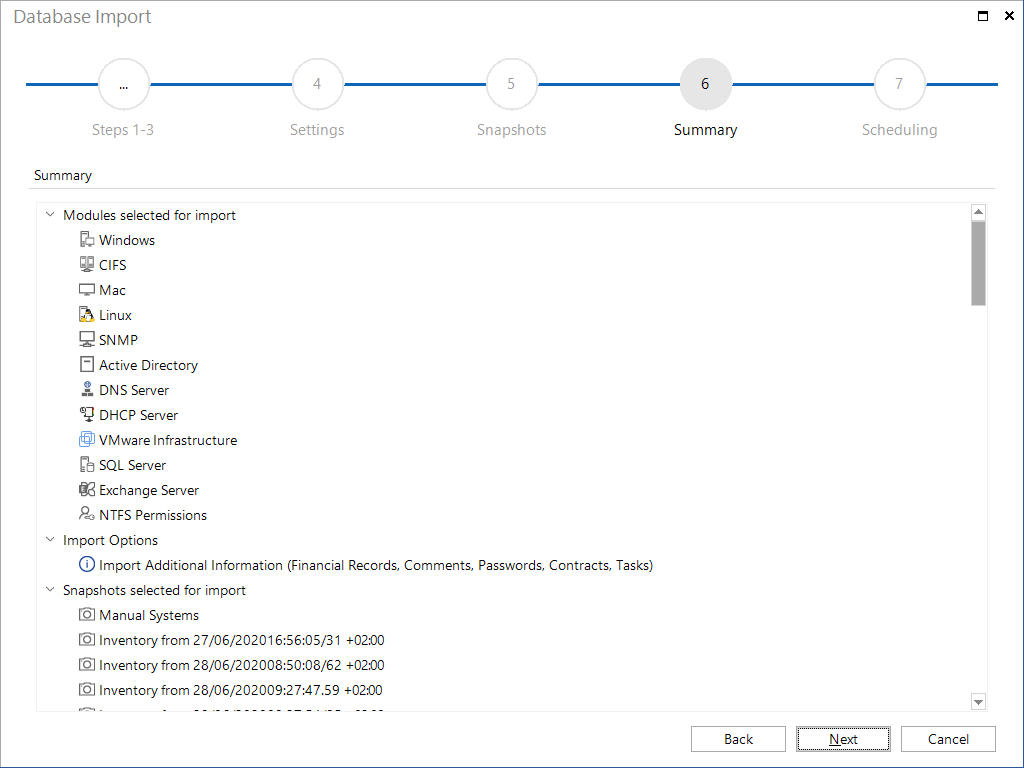Click the Back button
The height and width of the screenshot is (768, 1024).
click(738, 739)
